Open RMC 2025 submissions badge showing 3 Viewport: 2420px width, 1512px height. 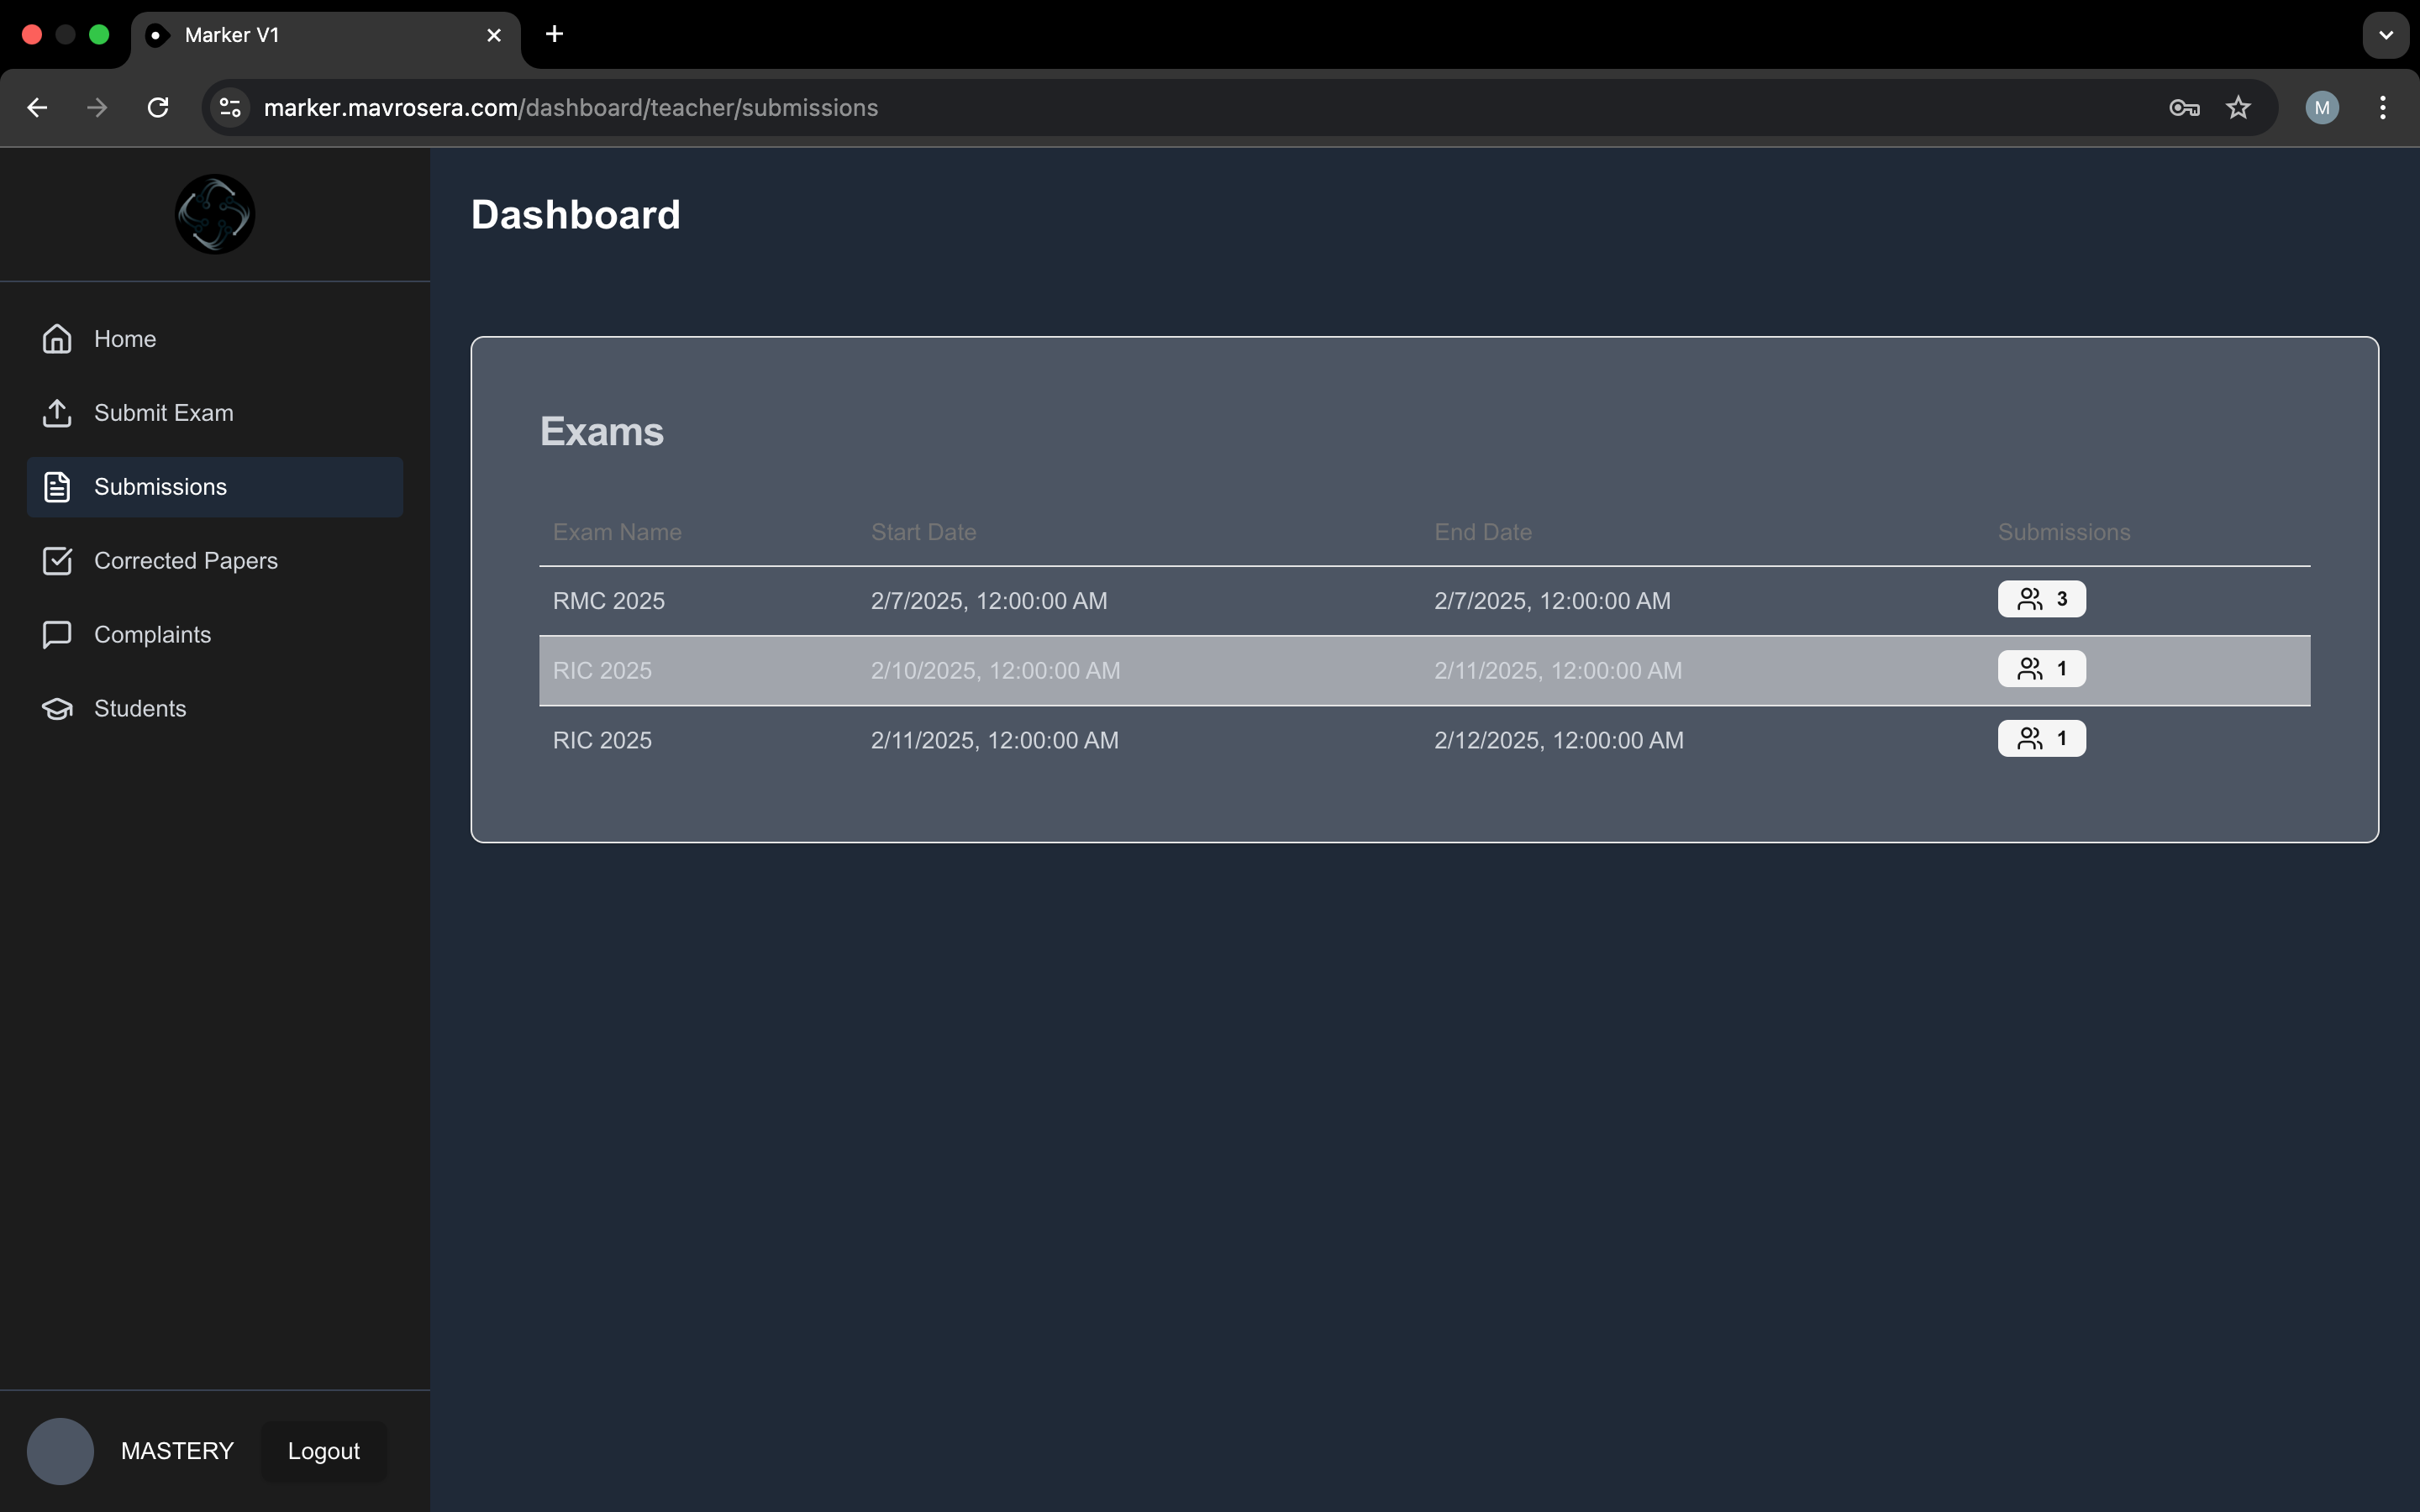coord(2041,599)
